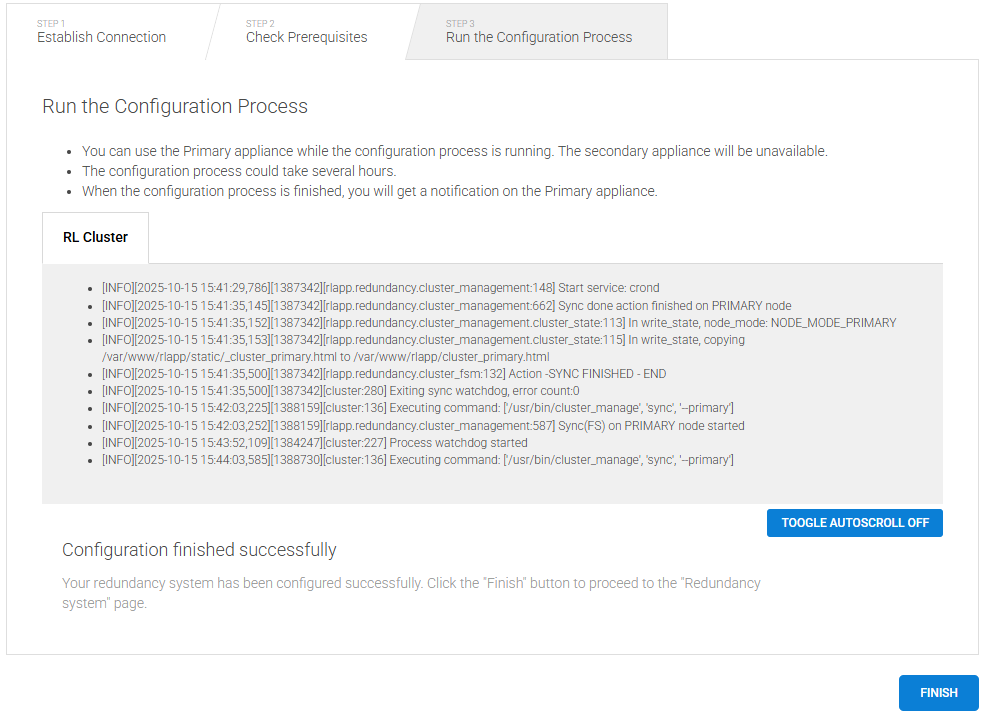Select the 'Exiting sync watchdog' log line

pos(340,391)
